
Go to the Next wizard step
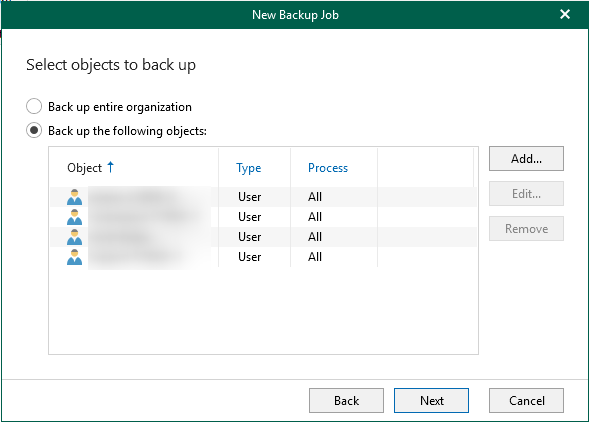pos(431,401)
